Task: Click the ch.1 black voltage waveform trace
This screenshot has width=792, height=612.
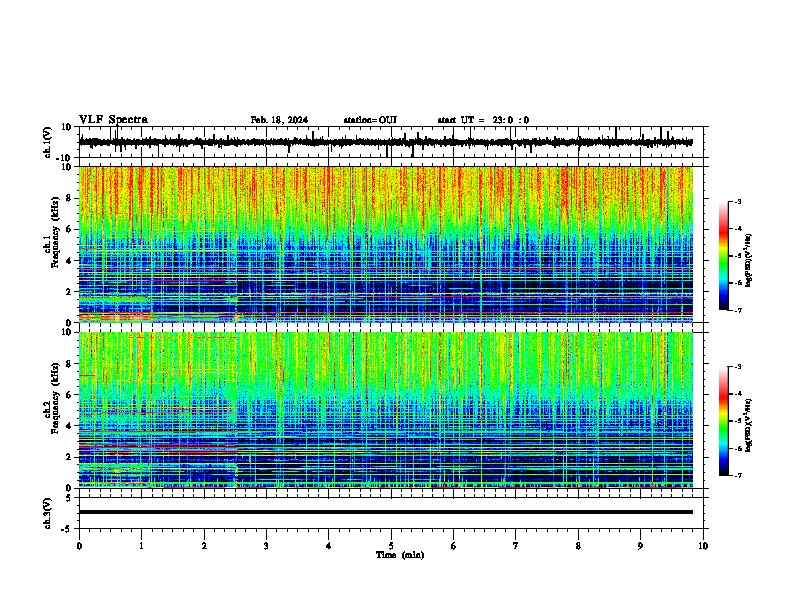Action: tap(385, 142)
